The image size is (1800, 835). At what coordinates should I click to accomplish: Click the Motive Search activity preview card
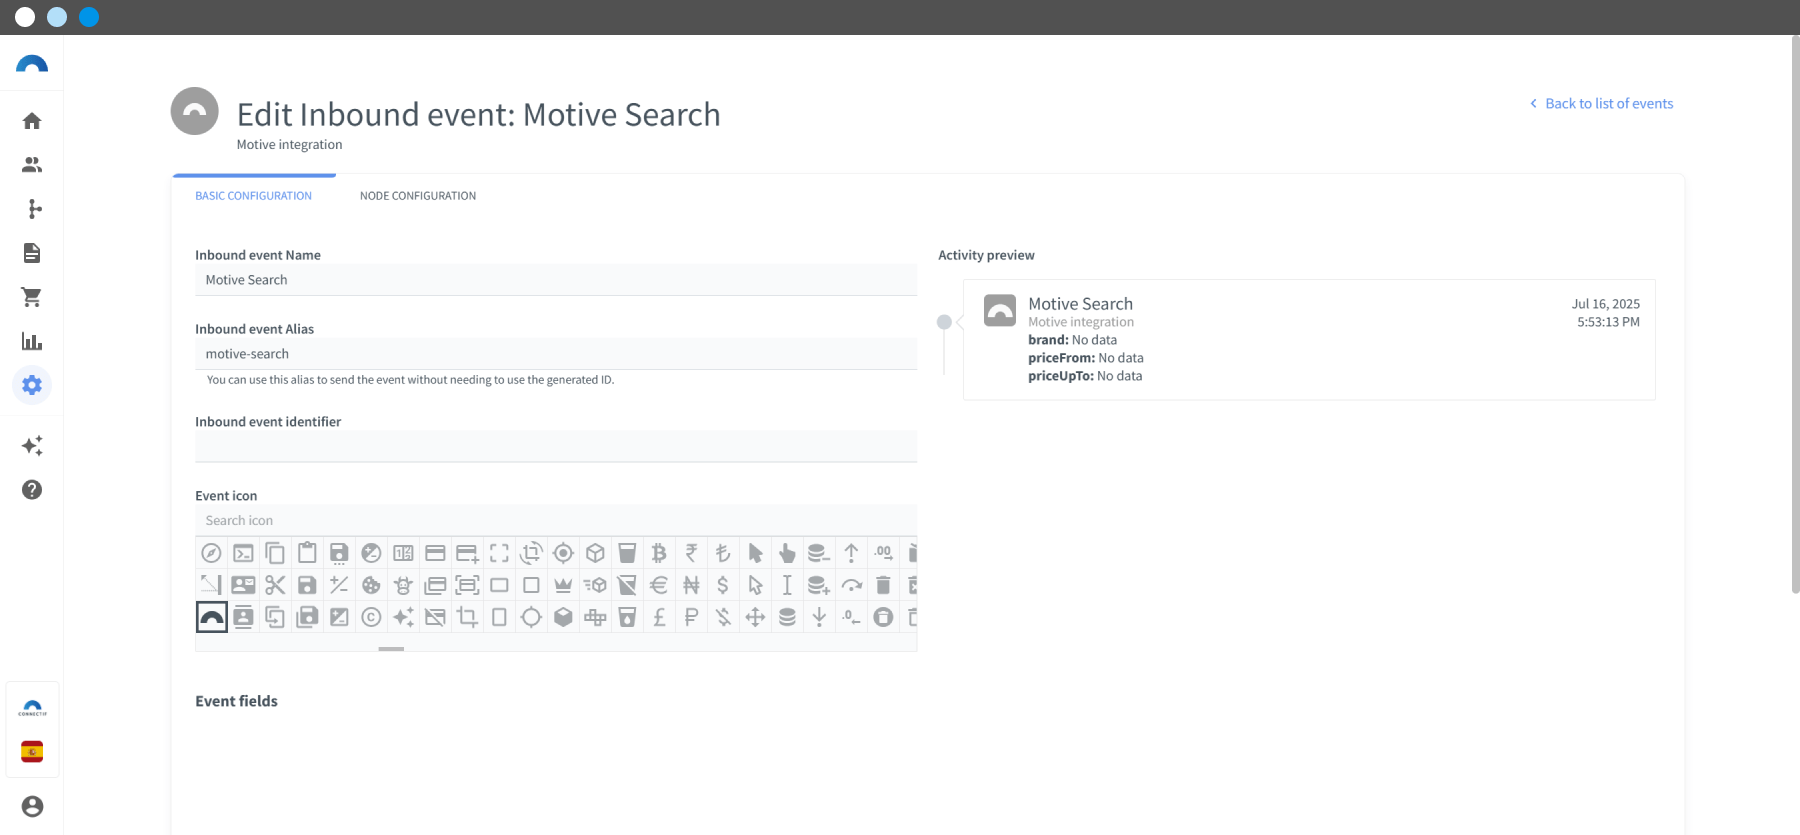coord(1309,340)
